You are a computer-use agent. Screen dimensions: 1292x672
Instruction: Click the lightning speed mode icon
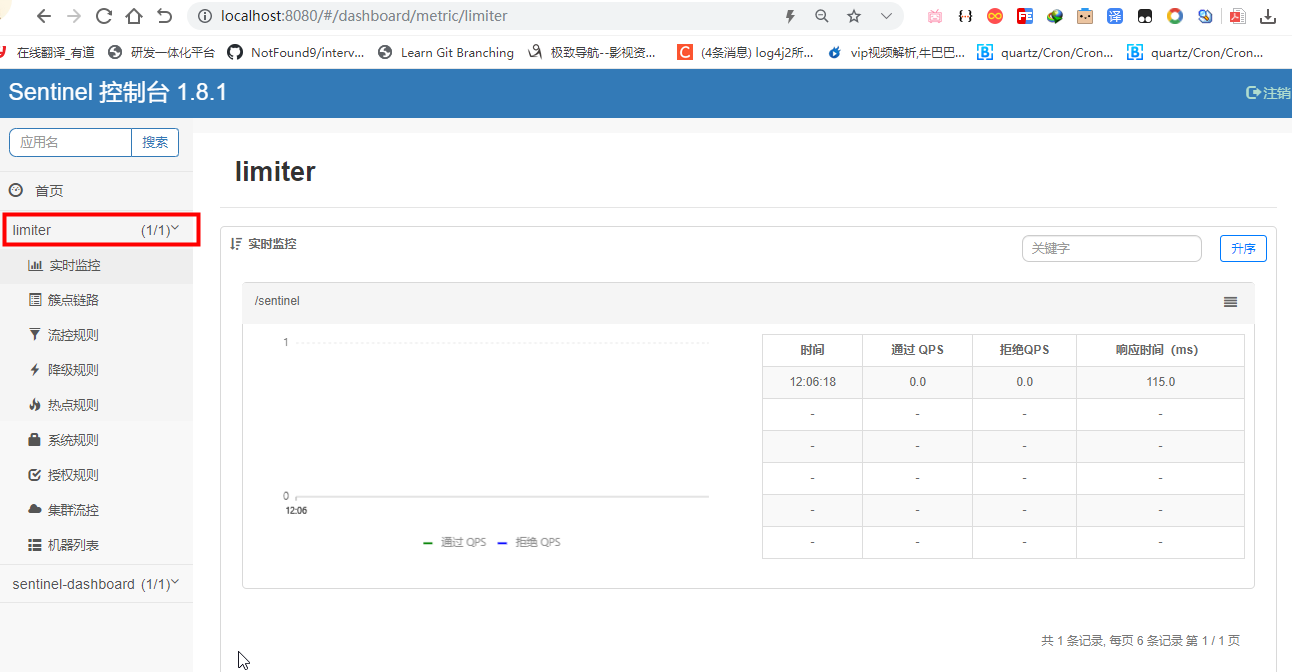tap(790, 16)
